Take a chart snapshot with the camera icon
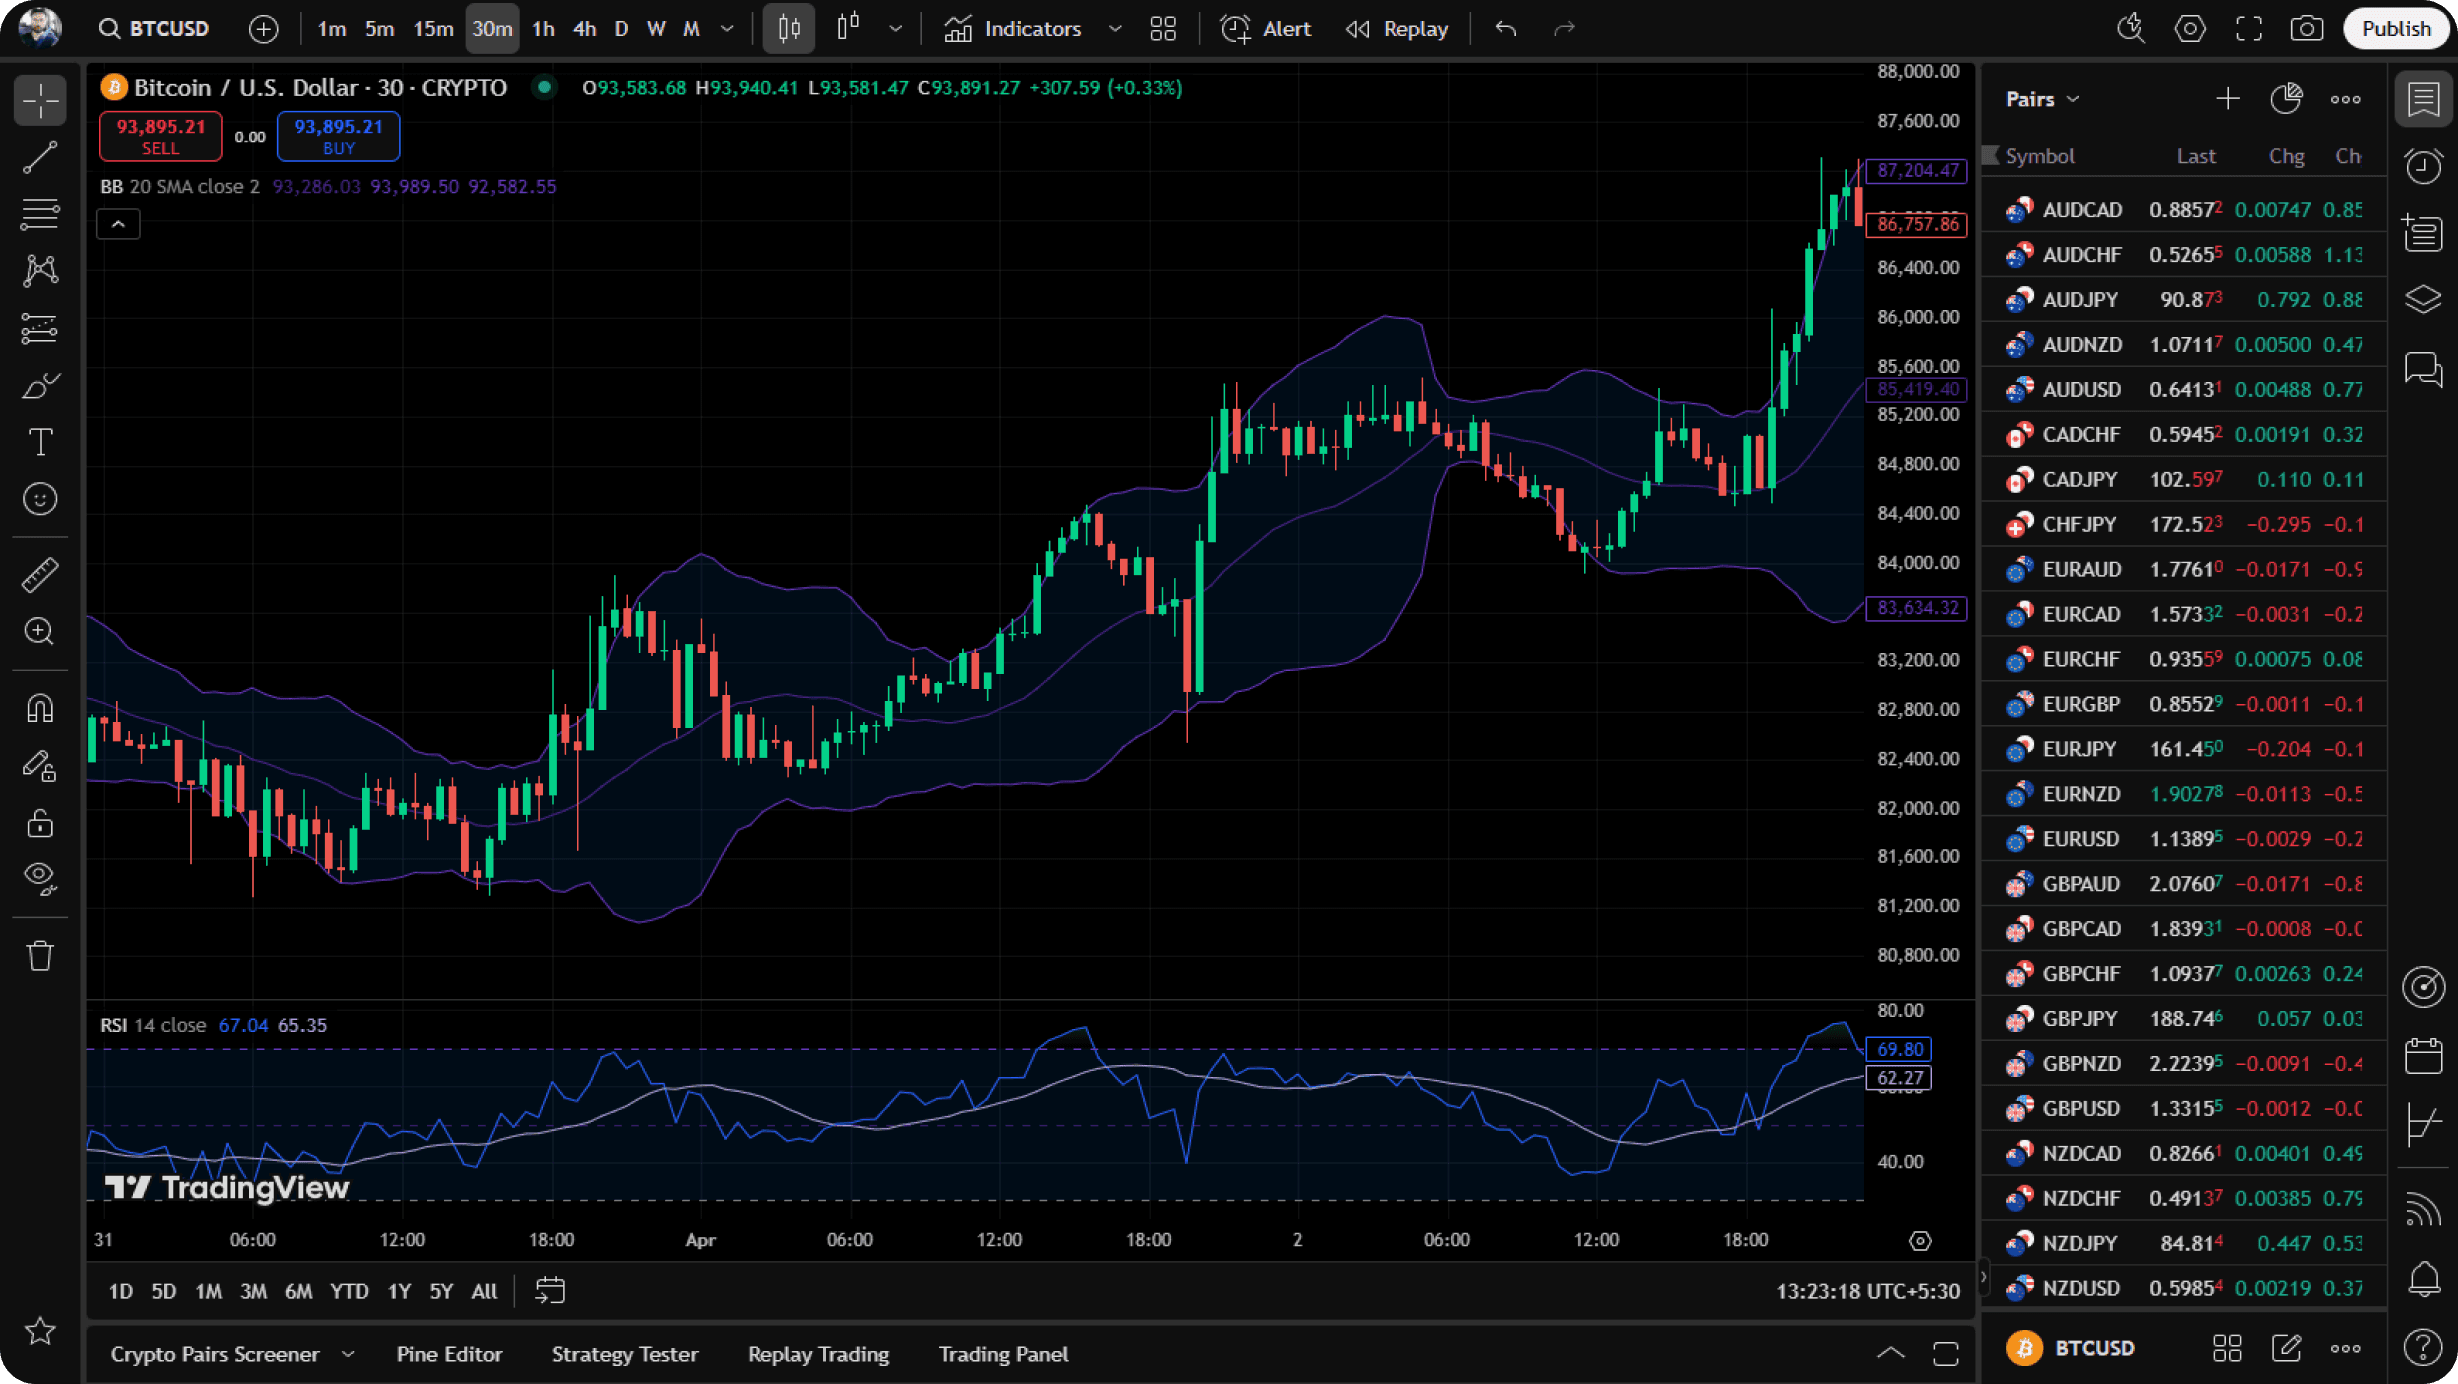2458x1384 pixels. point(2307,28)
